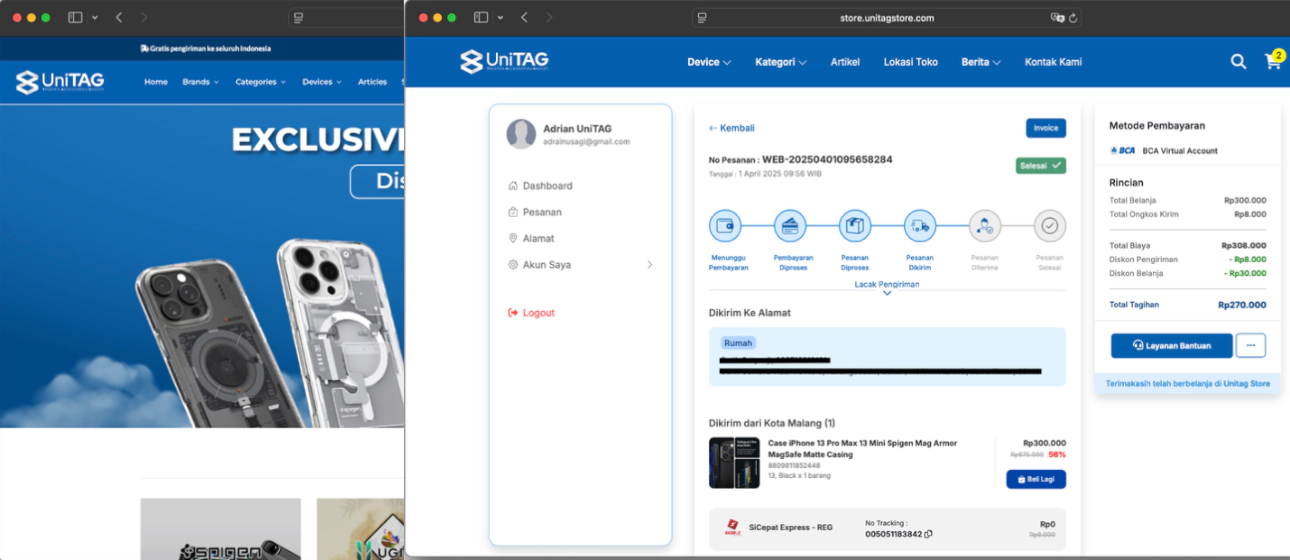Click the Selesai status badge
Image resolution: width=1290 pixels, height=560 pixels.
click(x=1041, y=165)
